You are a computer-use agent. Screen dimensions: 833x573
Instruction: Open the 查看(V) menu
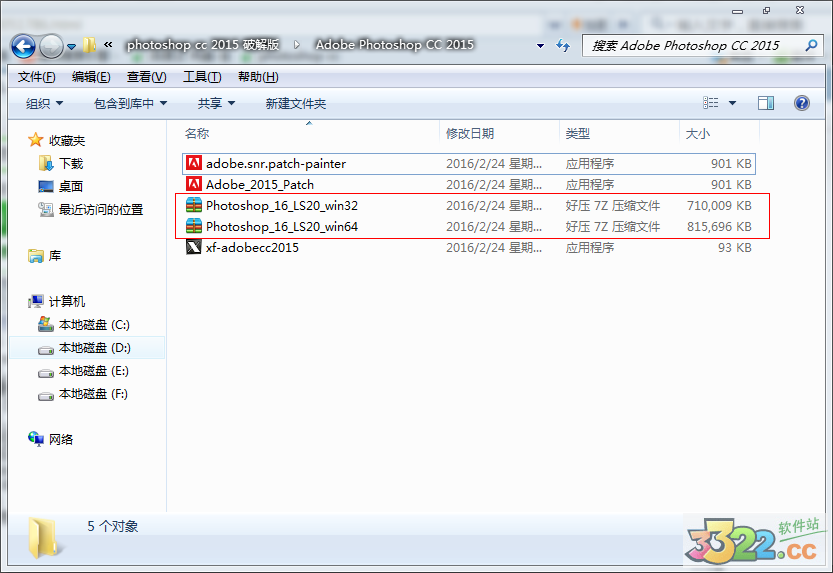coord(147,77)
